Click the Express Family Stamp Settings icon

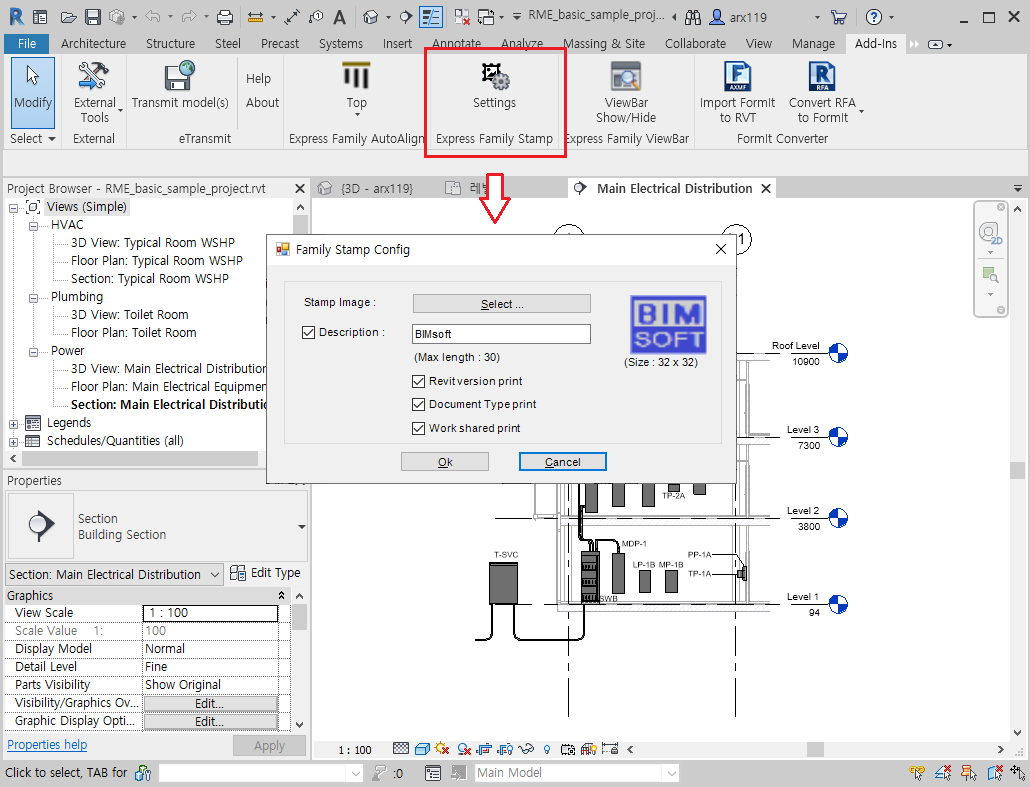coord(494,78)
